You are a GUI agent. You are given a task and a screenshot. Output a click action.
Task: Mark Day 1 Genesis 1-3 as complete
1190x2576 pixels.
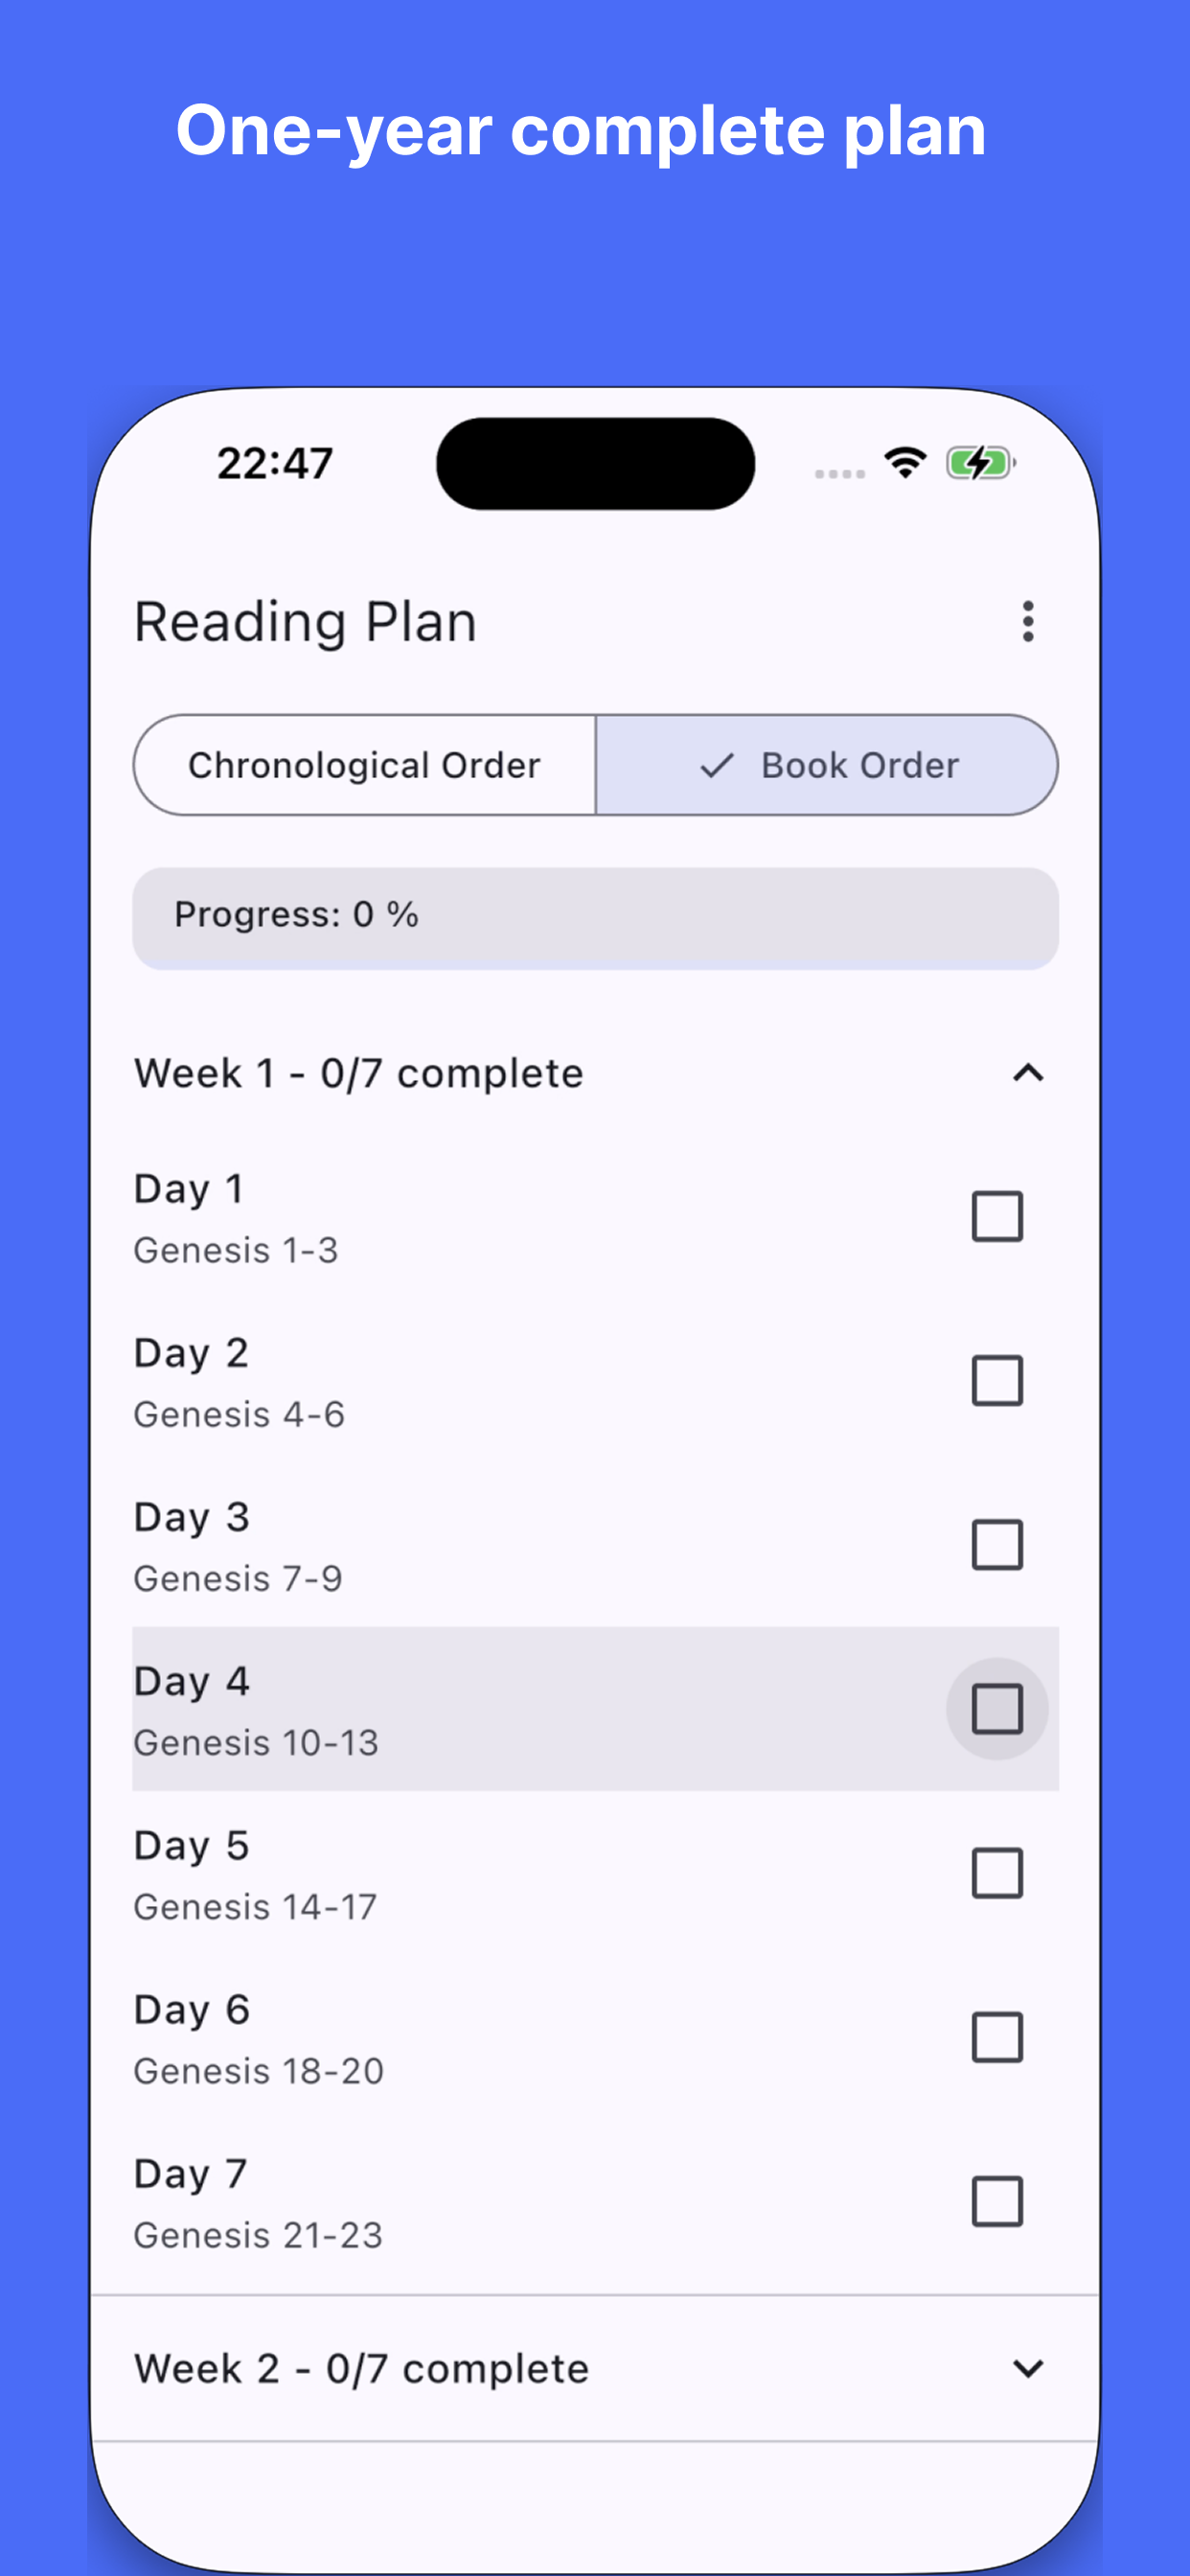[x=997, y=1217]
